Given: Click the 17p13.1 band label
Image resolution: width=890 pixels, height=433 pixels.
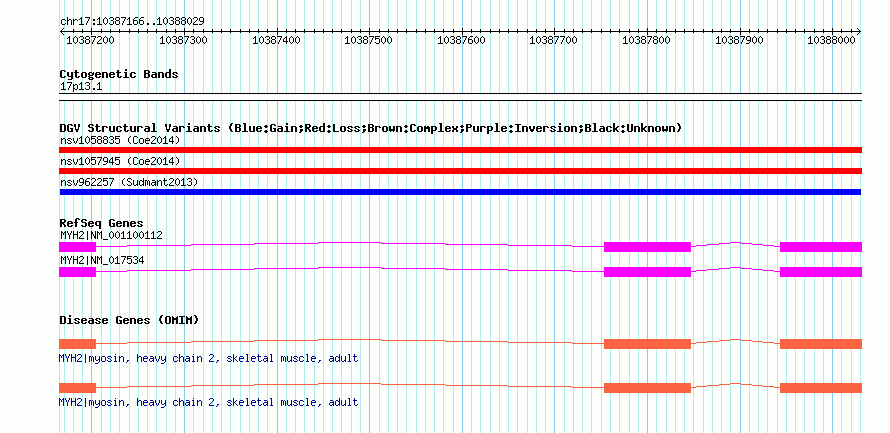Looking at the screenshot, I should (x=81, y=87).
